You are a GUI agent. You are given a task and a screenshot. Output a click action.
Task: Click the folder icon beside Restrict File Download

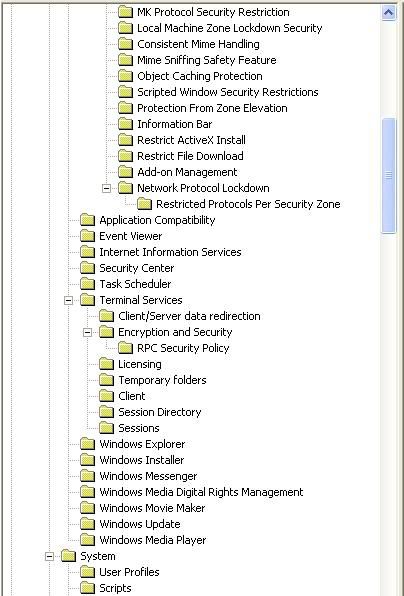[125, 156]
